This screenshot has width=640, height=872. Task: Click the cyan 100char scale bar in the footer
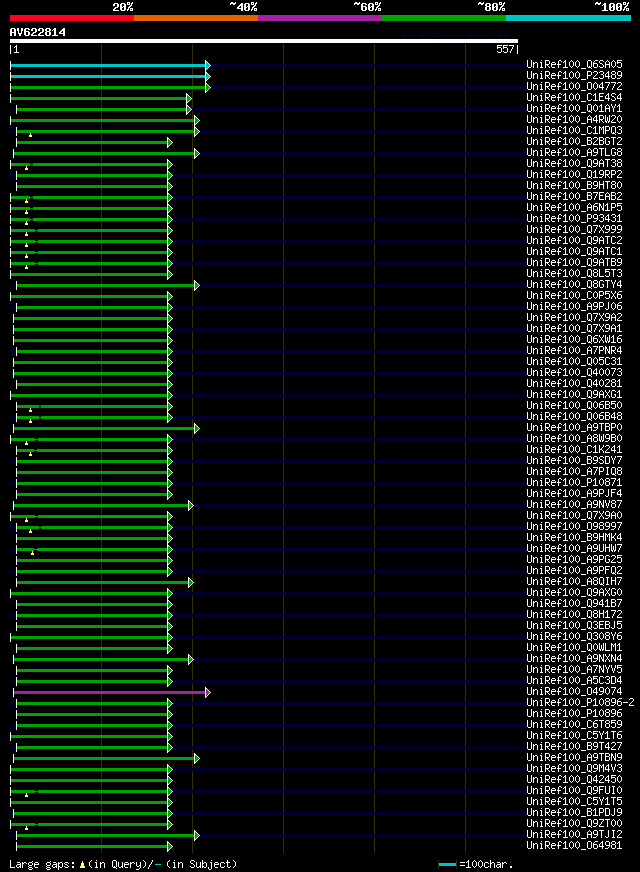click(x=448, y=865)
